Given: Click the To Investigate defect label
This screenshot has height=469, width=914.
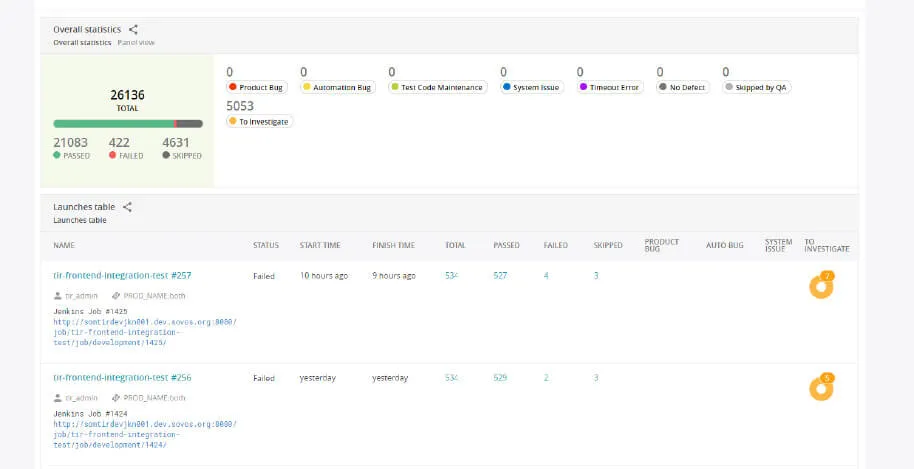Looking at the screenshot, I should point(263,122).
